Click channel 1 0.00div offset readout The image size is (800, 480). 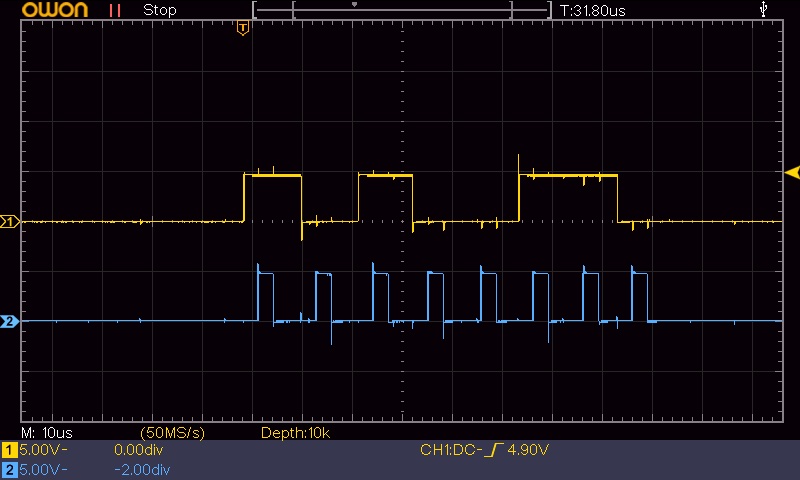(x=138, y=450)
